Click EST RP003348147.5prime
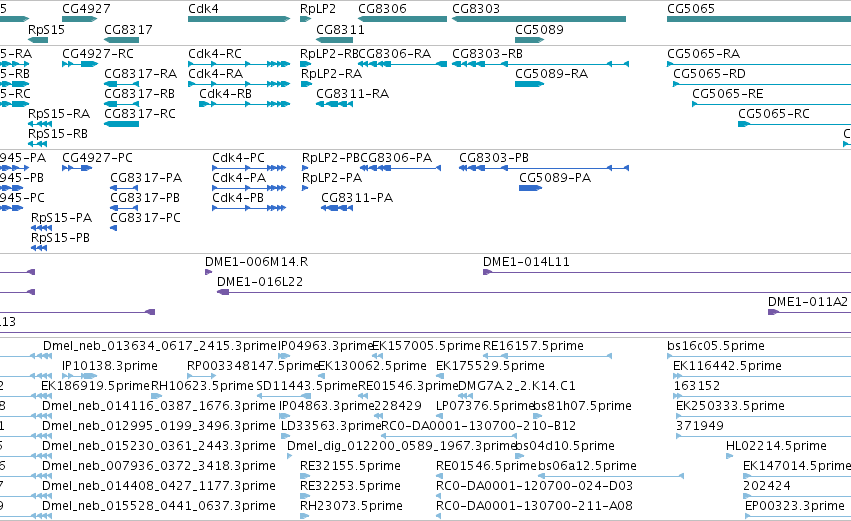Viewport: 851px width, 521px height. (253, 366)
